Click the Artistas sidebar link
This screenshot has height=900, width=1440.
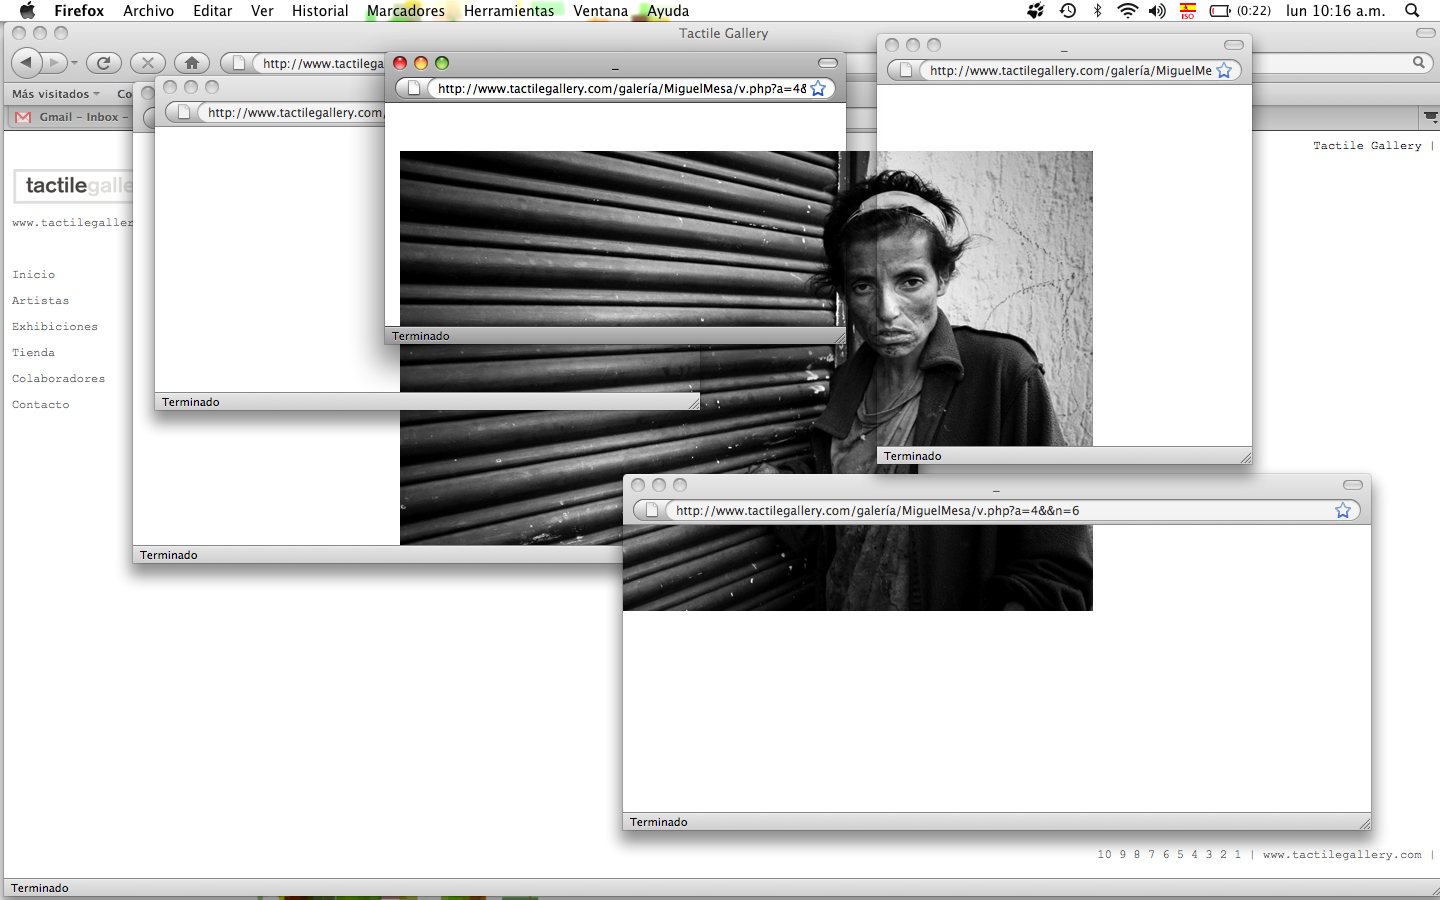tap(41, 301)
